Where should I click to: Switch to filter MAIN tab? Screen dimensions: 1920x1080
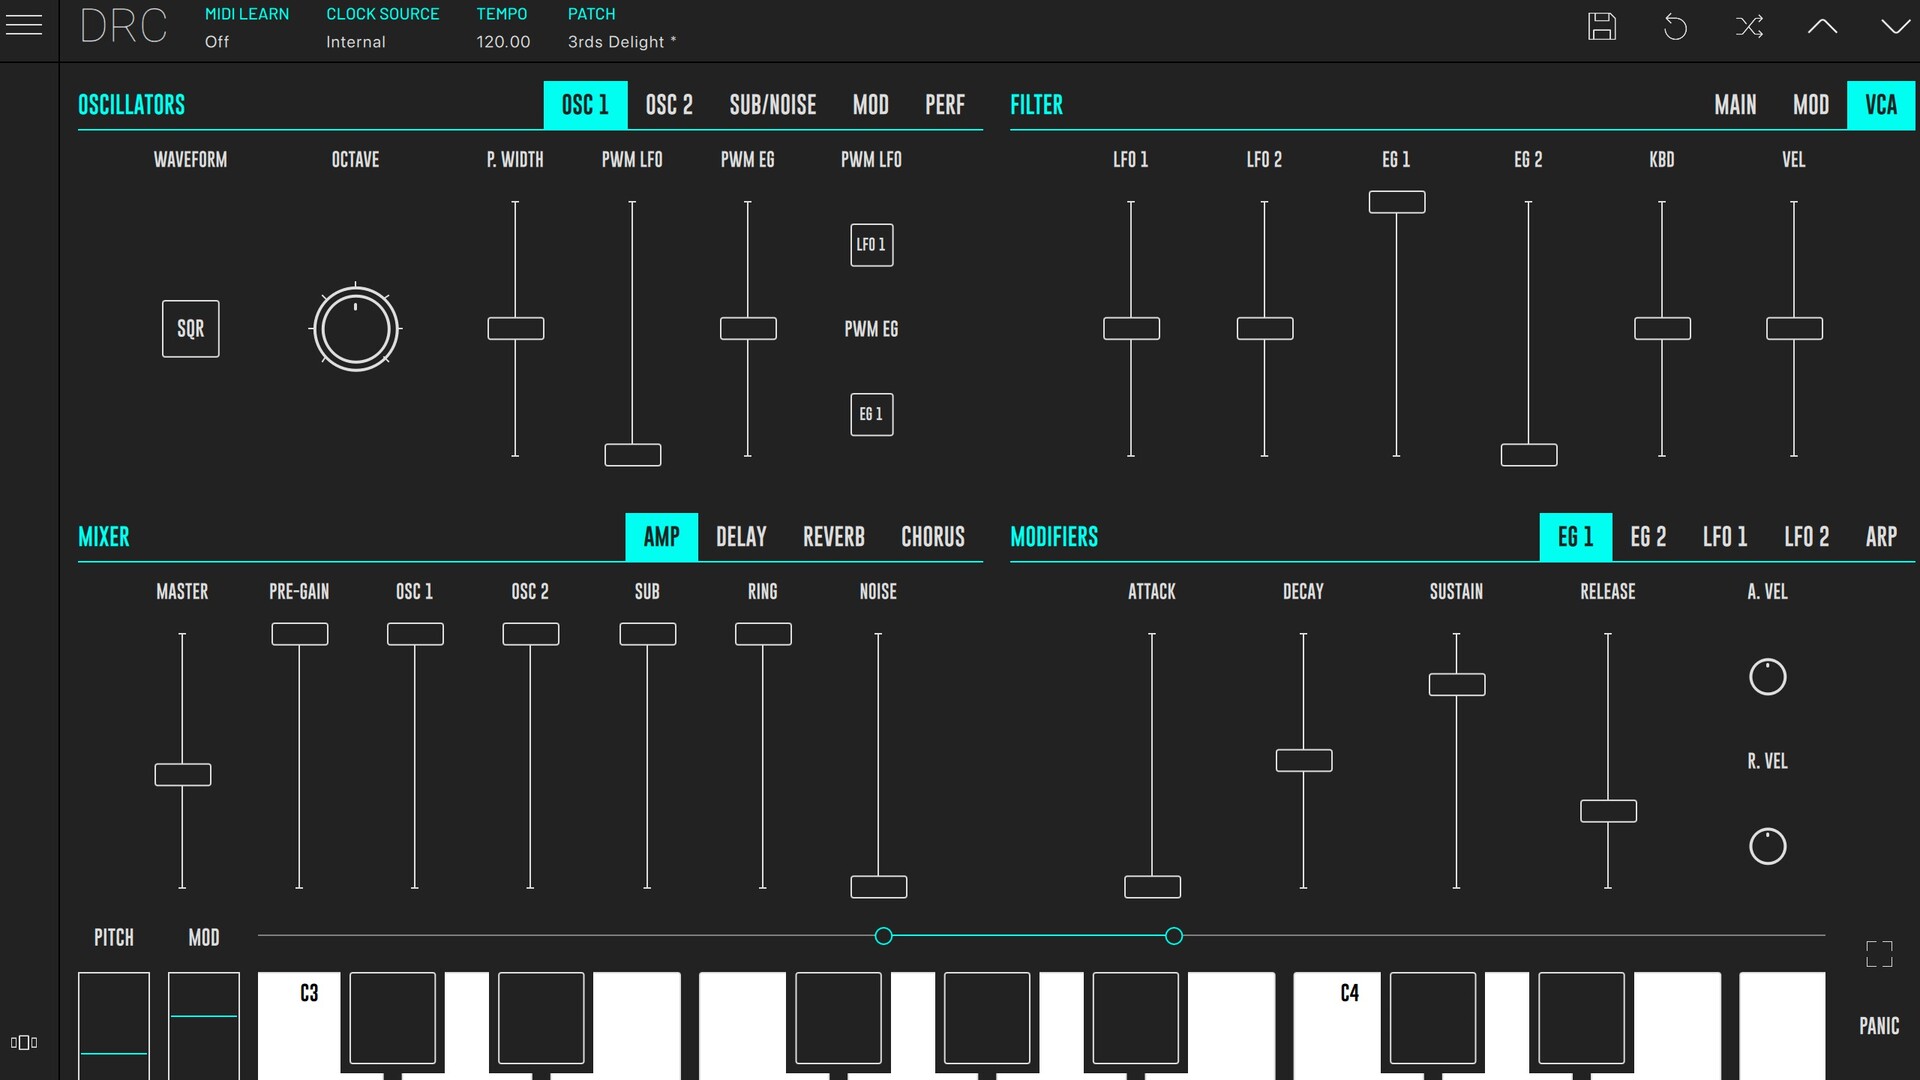[x=1735, y=105]
